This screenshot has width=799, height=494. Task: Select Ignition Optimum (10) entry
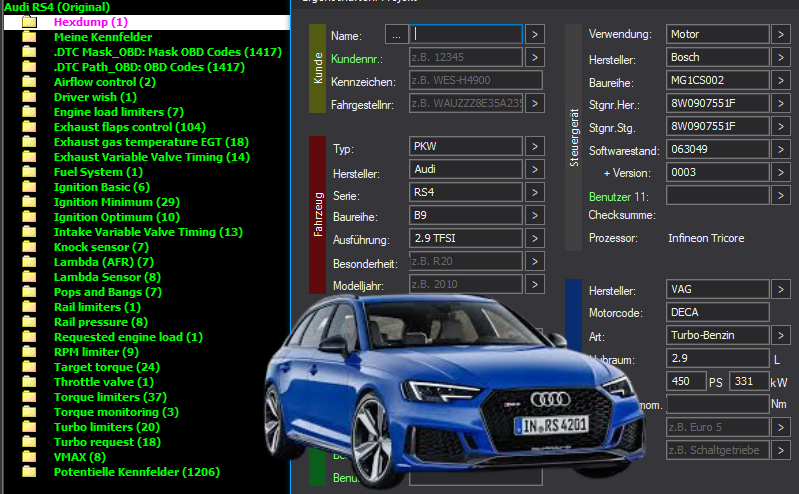pyautogui.click(x=117, y=217)
